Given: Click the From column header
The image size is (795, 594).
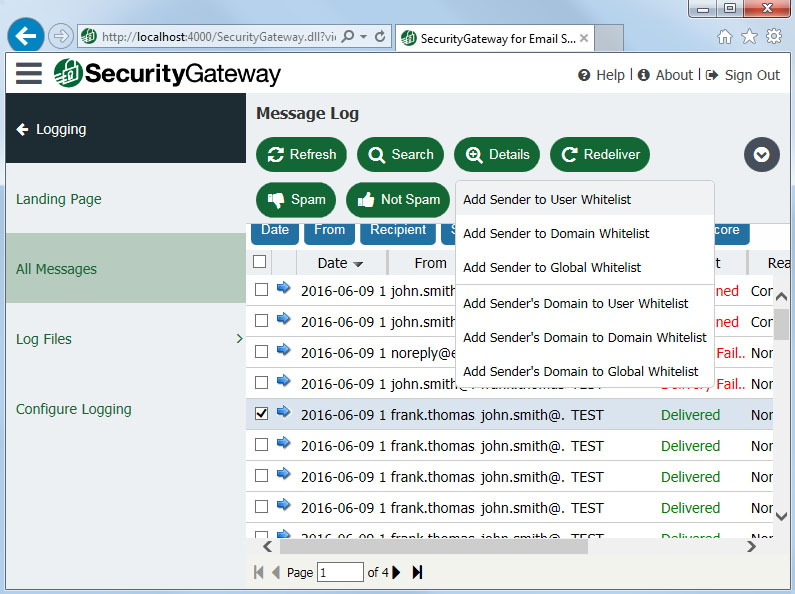Looking at the screenshot, I should coord(430,263).
